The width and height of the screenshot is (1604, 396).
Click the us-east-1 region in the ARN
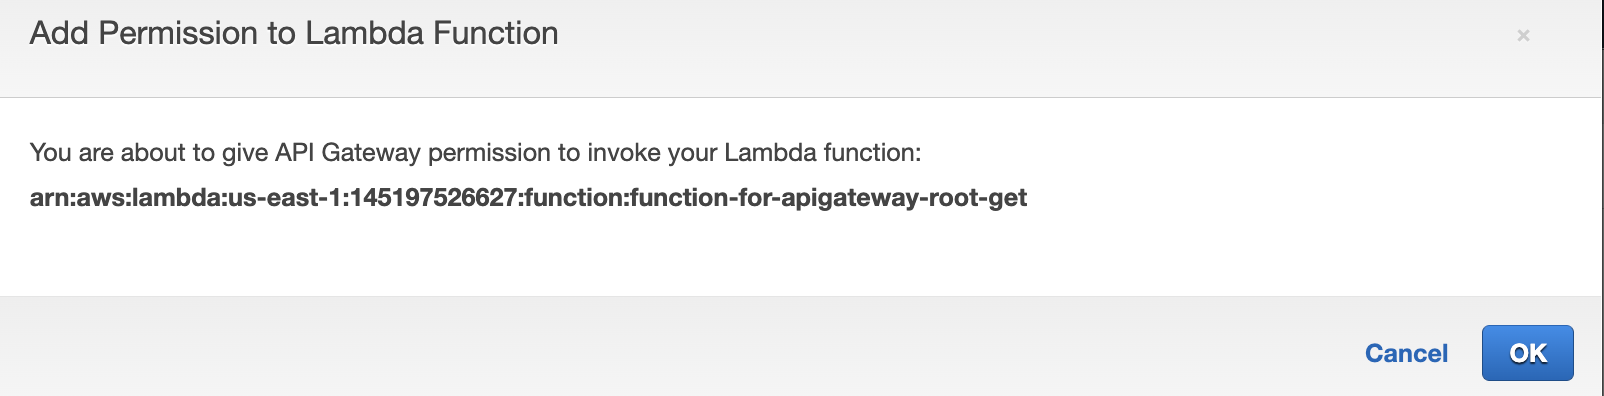pyautogui.click(x=284, y=197)
